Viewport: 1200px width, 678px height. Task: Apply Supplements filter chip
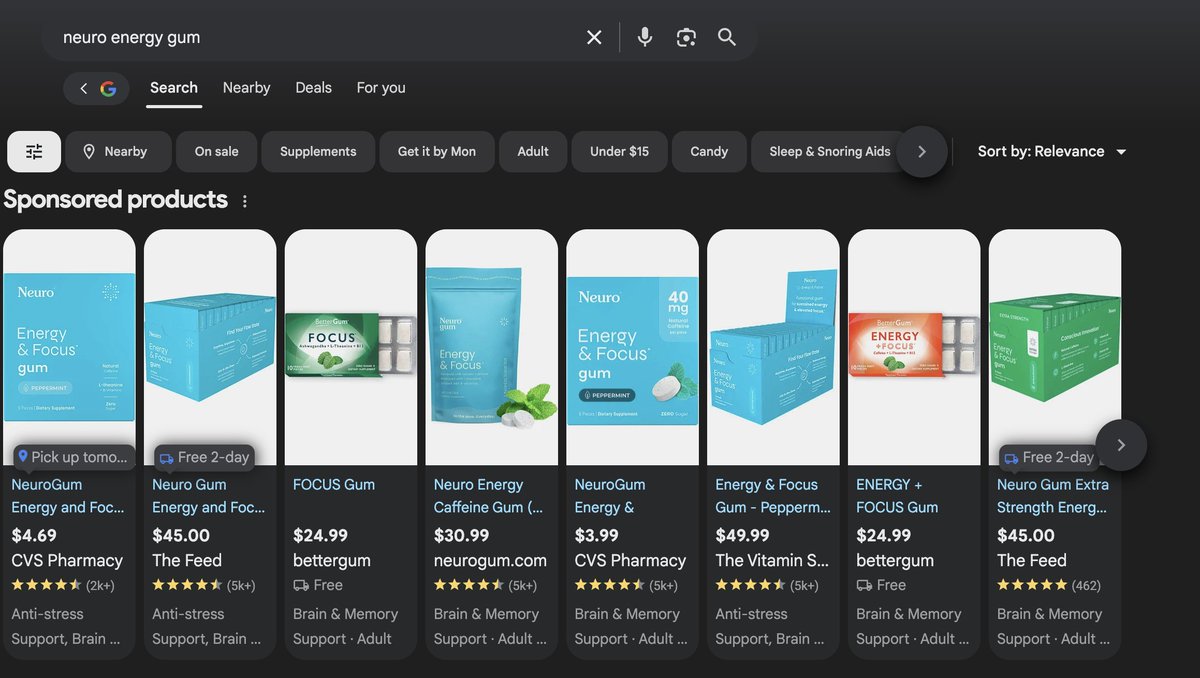pos(318,151)
